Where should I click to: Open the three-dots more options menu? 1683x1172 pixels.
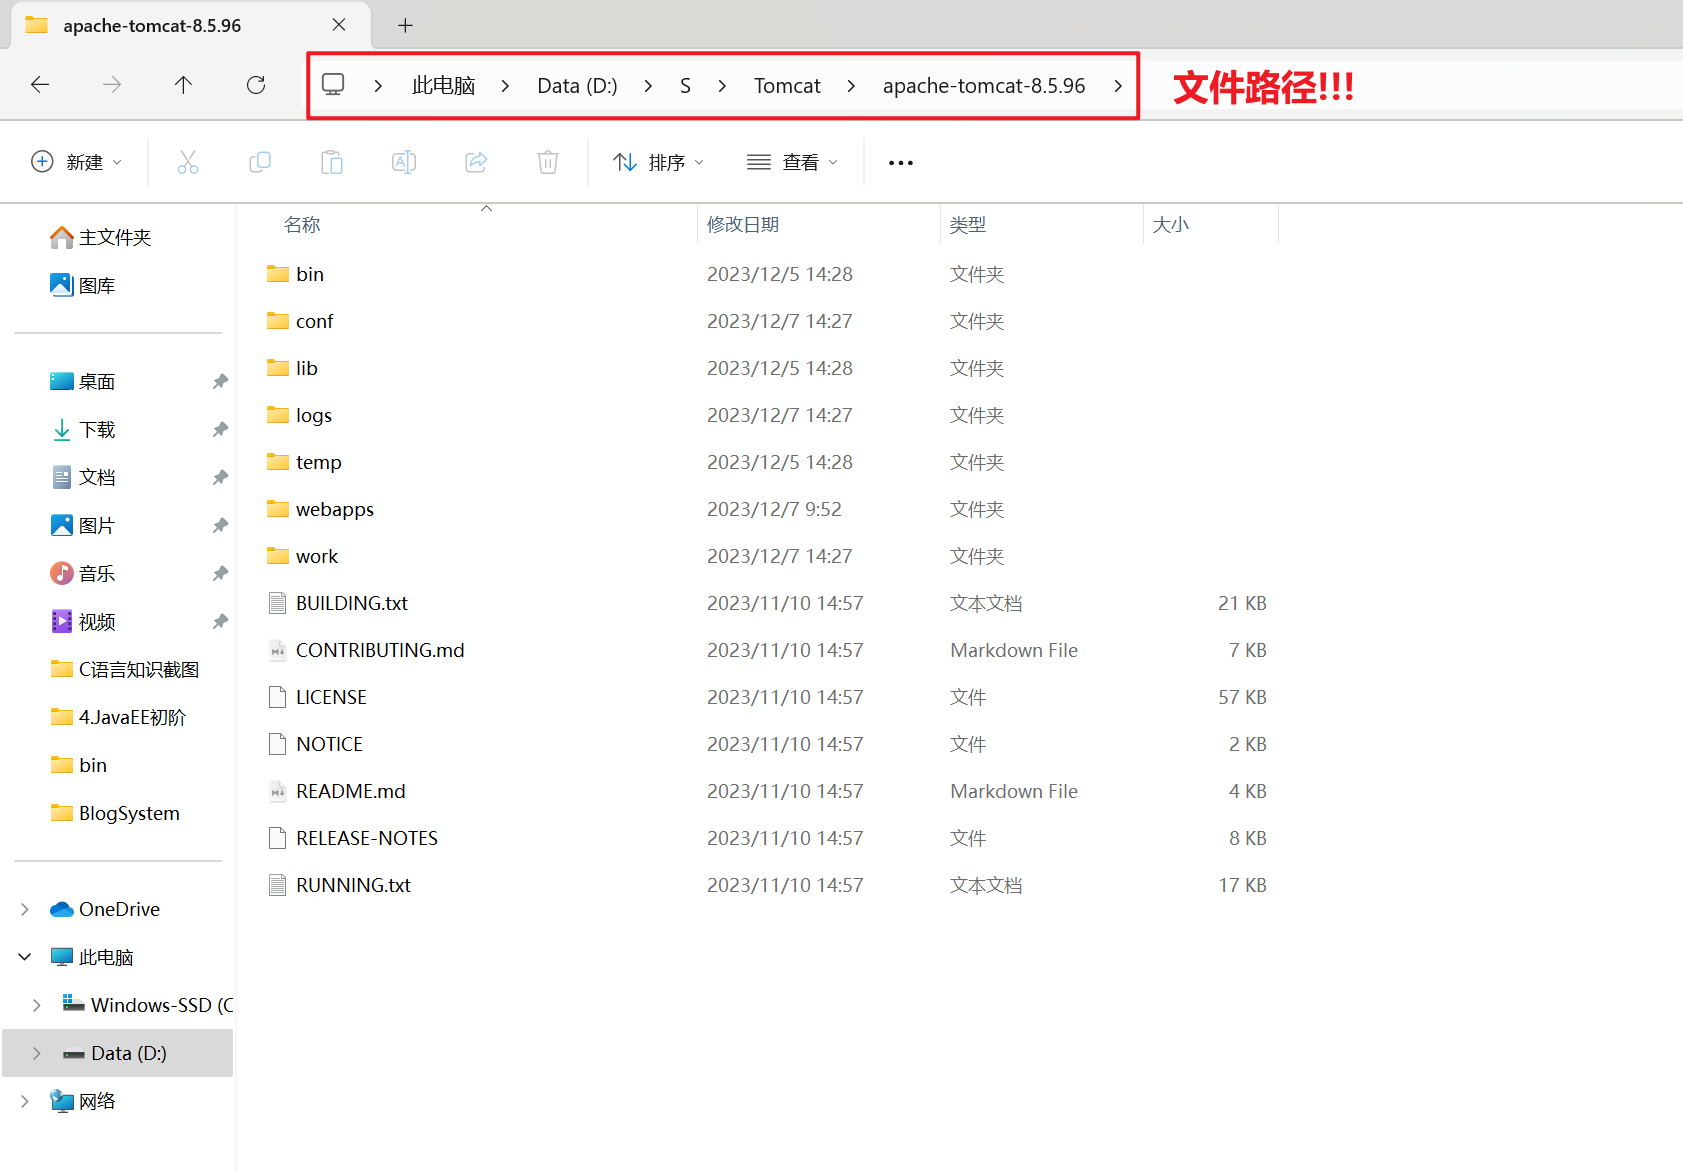click(x=901, y=163)
